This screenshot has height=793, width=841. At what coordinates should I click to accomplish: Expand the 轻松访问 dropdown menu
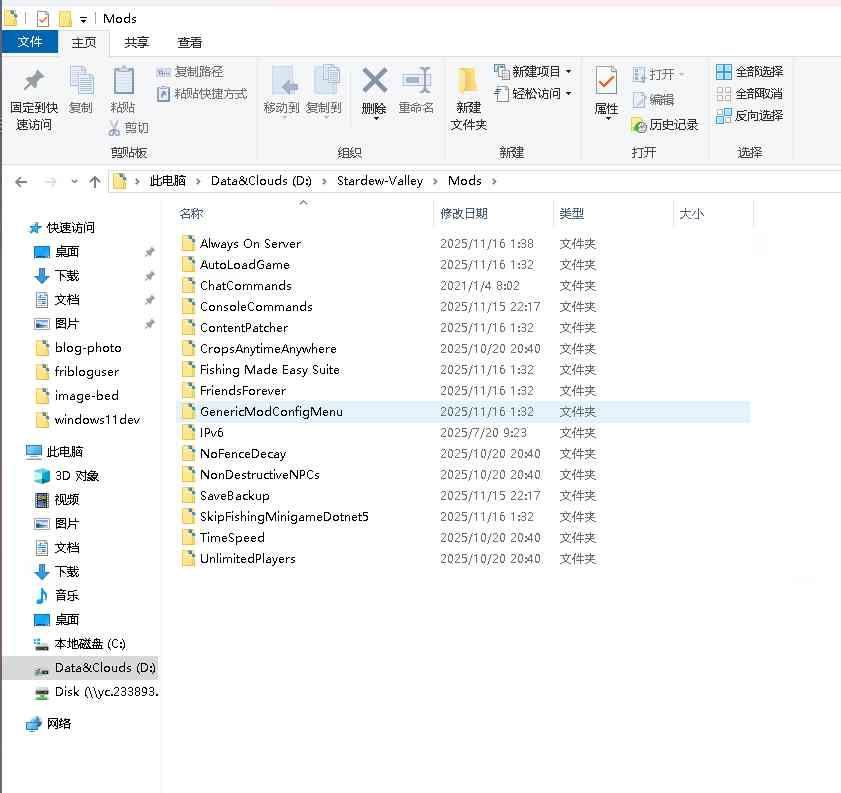pos(533,94)
